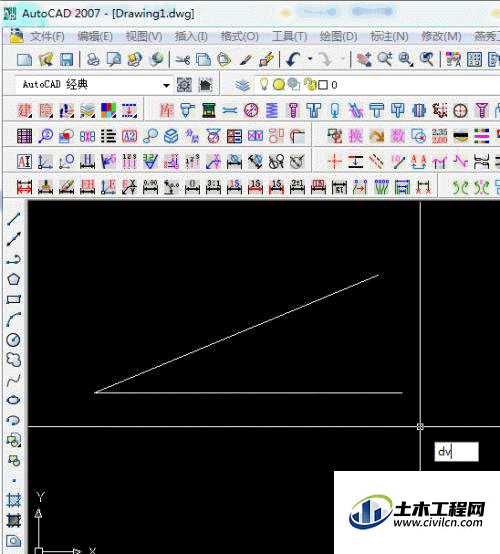Screen dimensions: 500x554
Task: Click the Redo arrow icon
Action: pyautogui.click(x=325, y=59)
